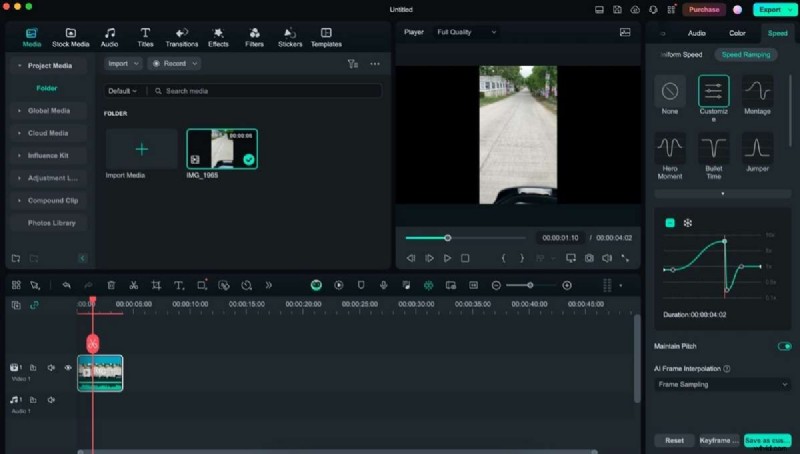Select the IMG_1965 clip thumbnail

click(222, 149)
